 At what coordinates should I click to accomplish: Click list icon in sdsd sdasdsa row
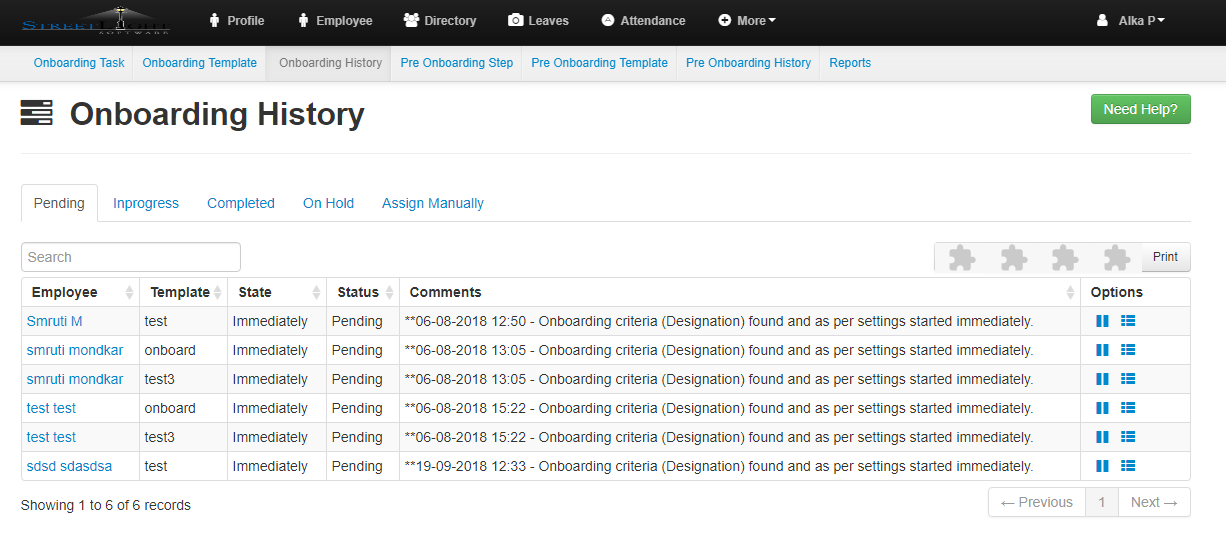tap(1128, 466)
